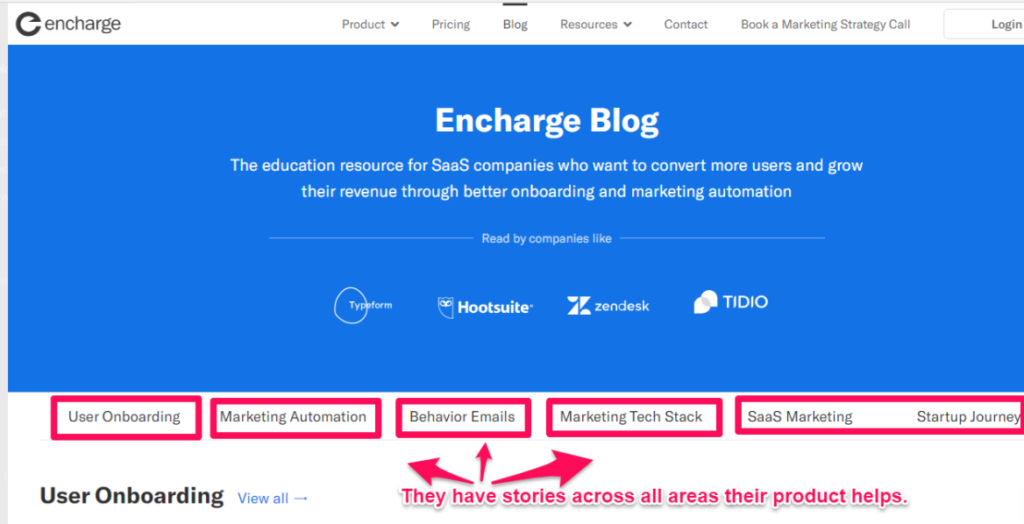1024x524 pixels.
Task: Expand the Resources dropdown menu
Action: [596, 24]
